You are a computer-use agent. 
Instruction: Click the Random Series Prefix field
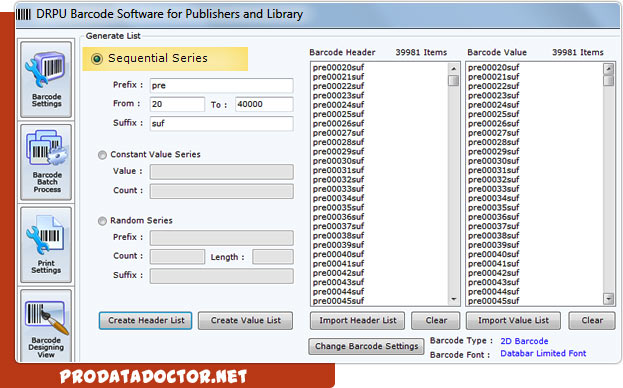(x=222, y=237)
